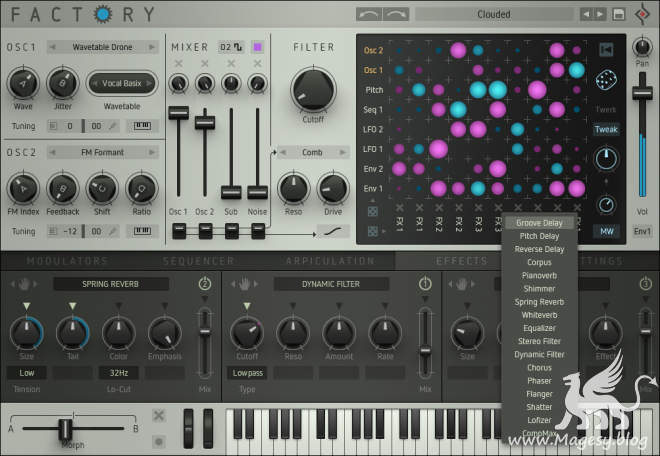This screenshot has height=456, width=660.
Task: Click OSC 2 tuning -12 value field
Action: point(69,231)
